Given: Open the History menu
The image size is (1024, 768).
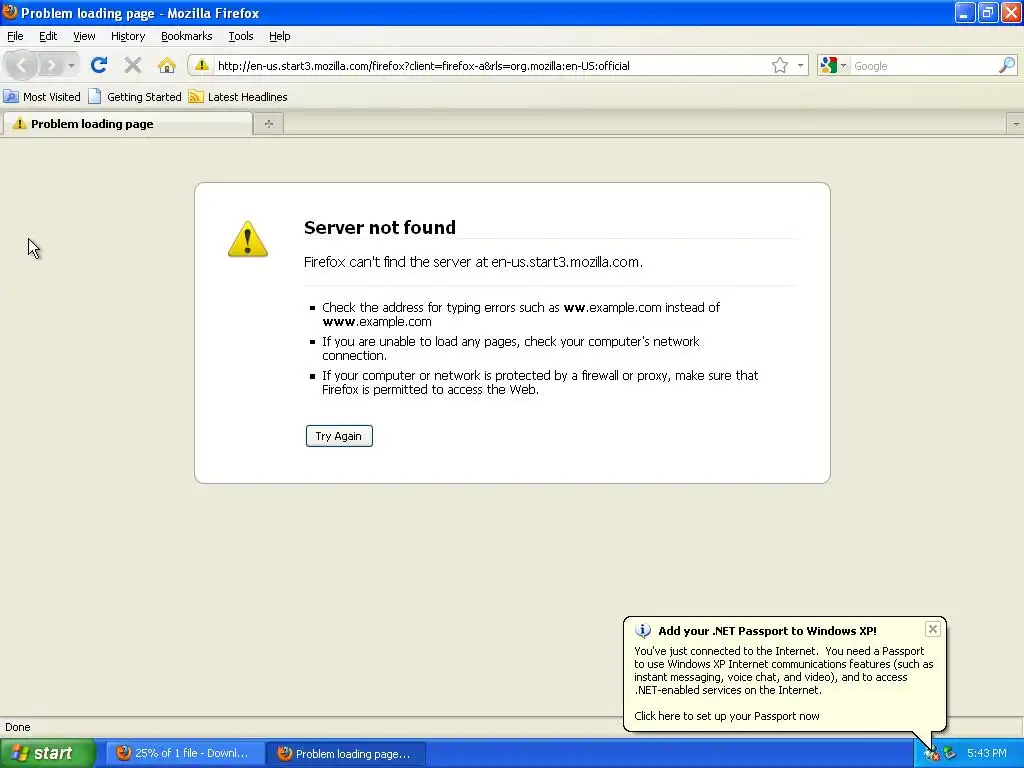Looking at the screenshot, I should coord(128,36).
